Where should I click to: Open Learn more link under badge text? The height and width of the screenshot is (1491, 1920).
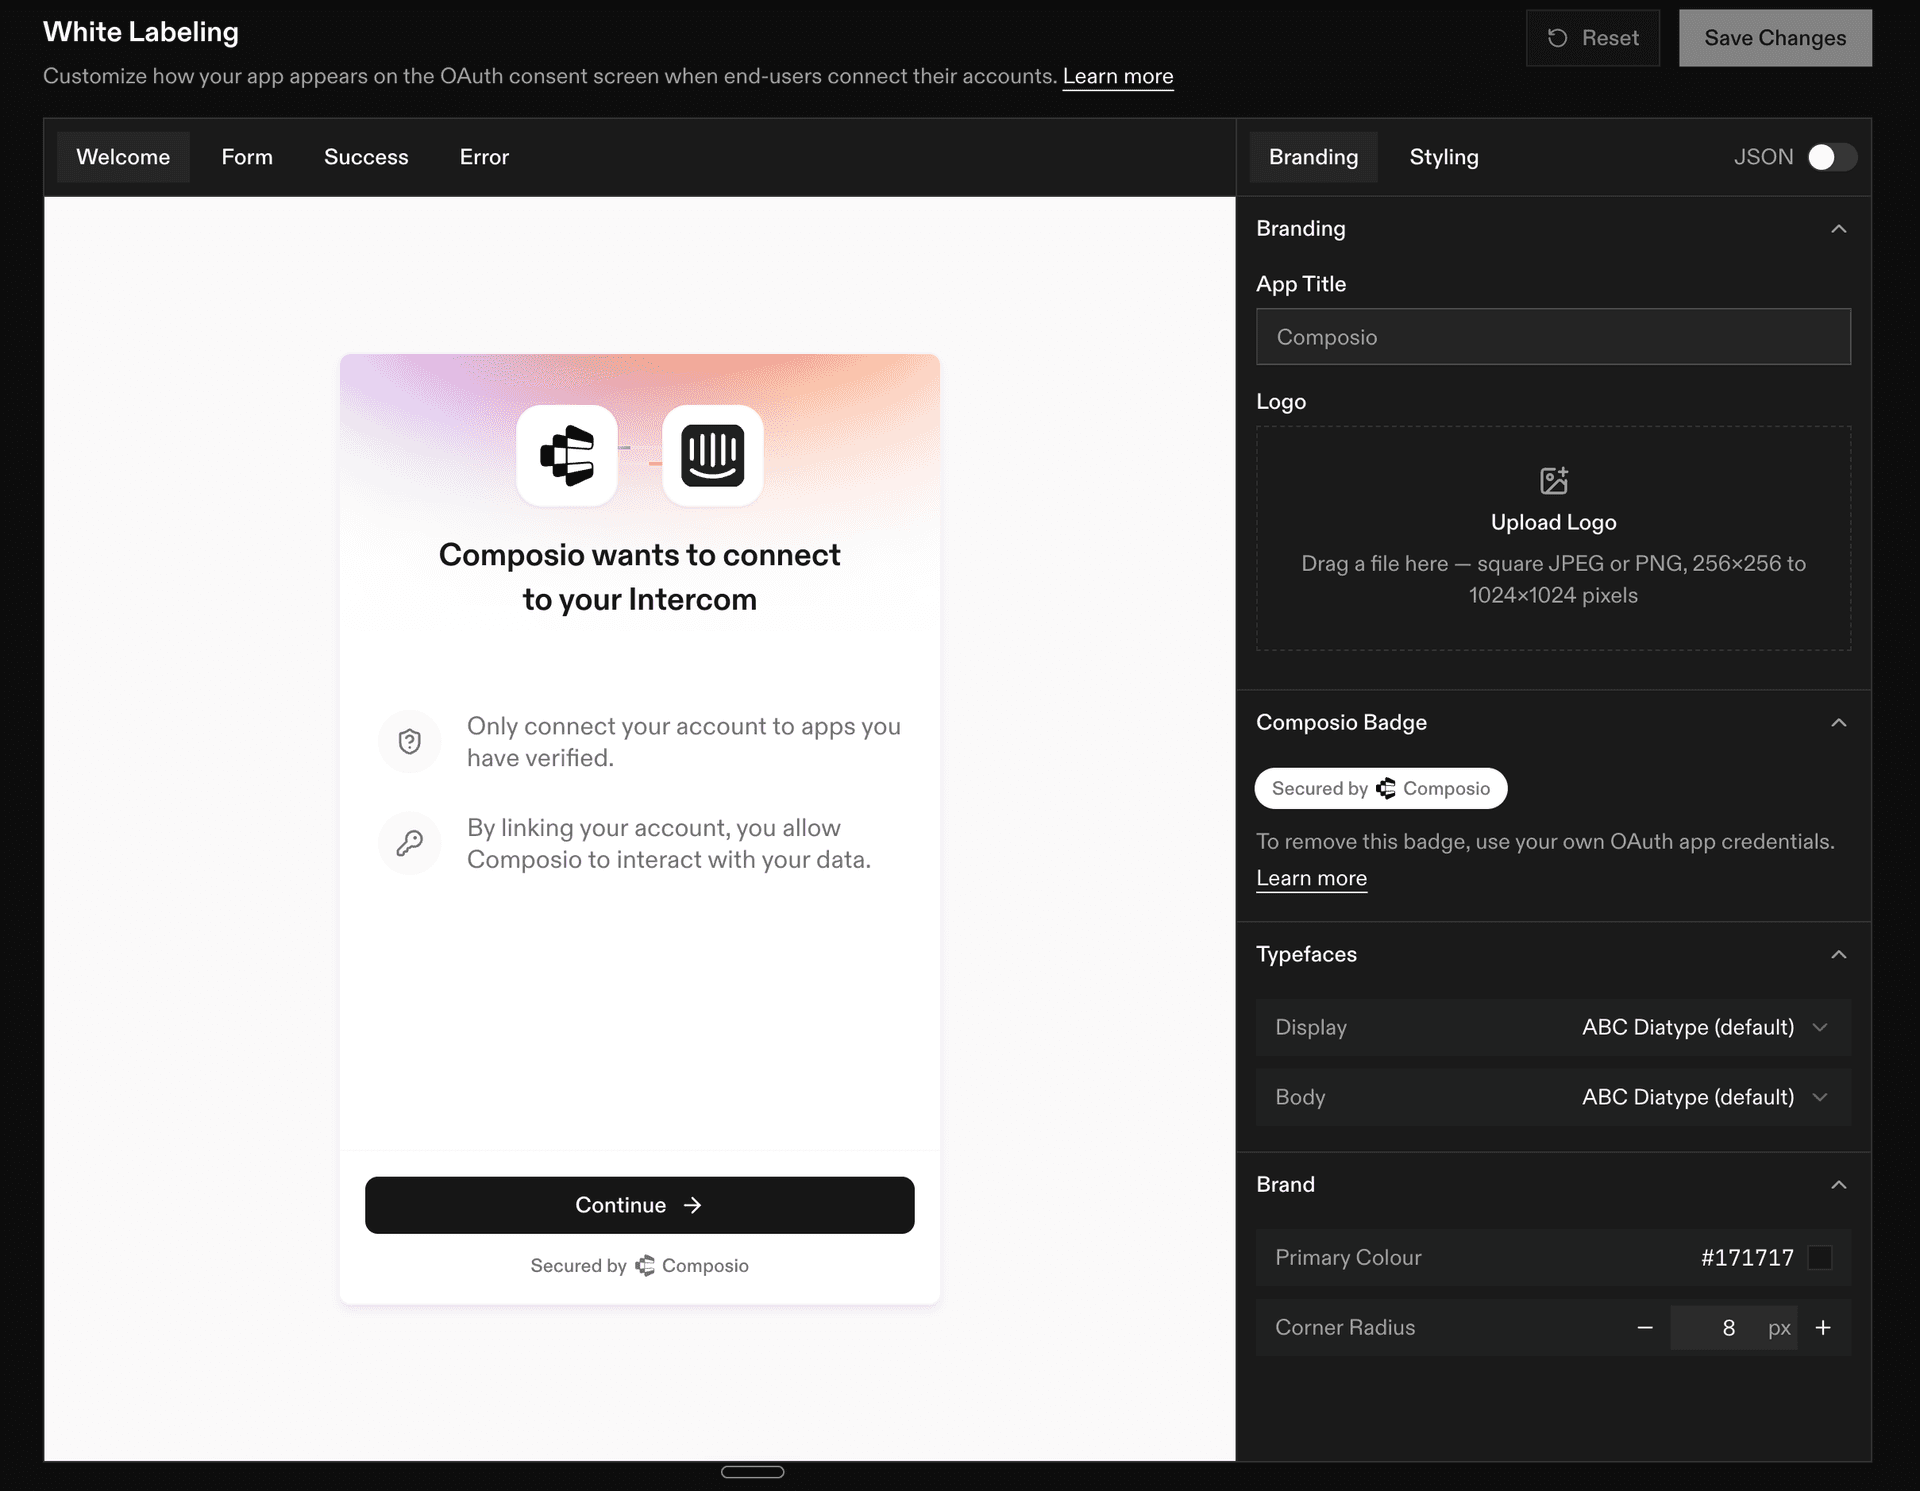[1311, 878]
